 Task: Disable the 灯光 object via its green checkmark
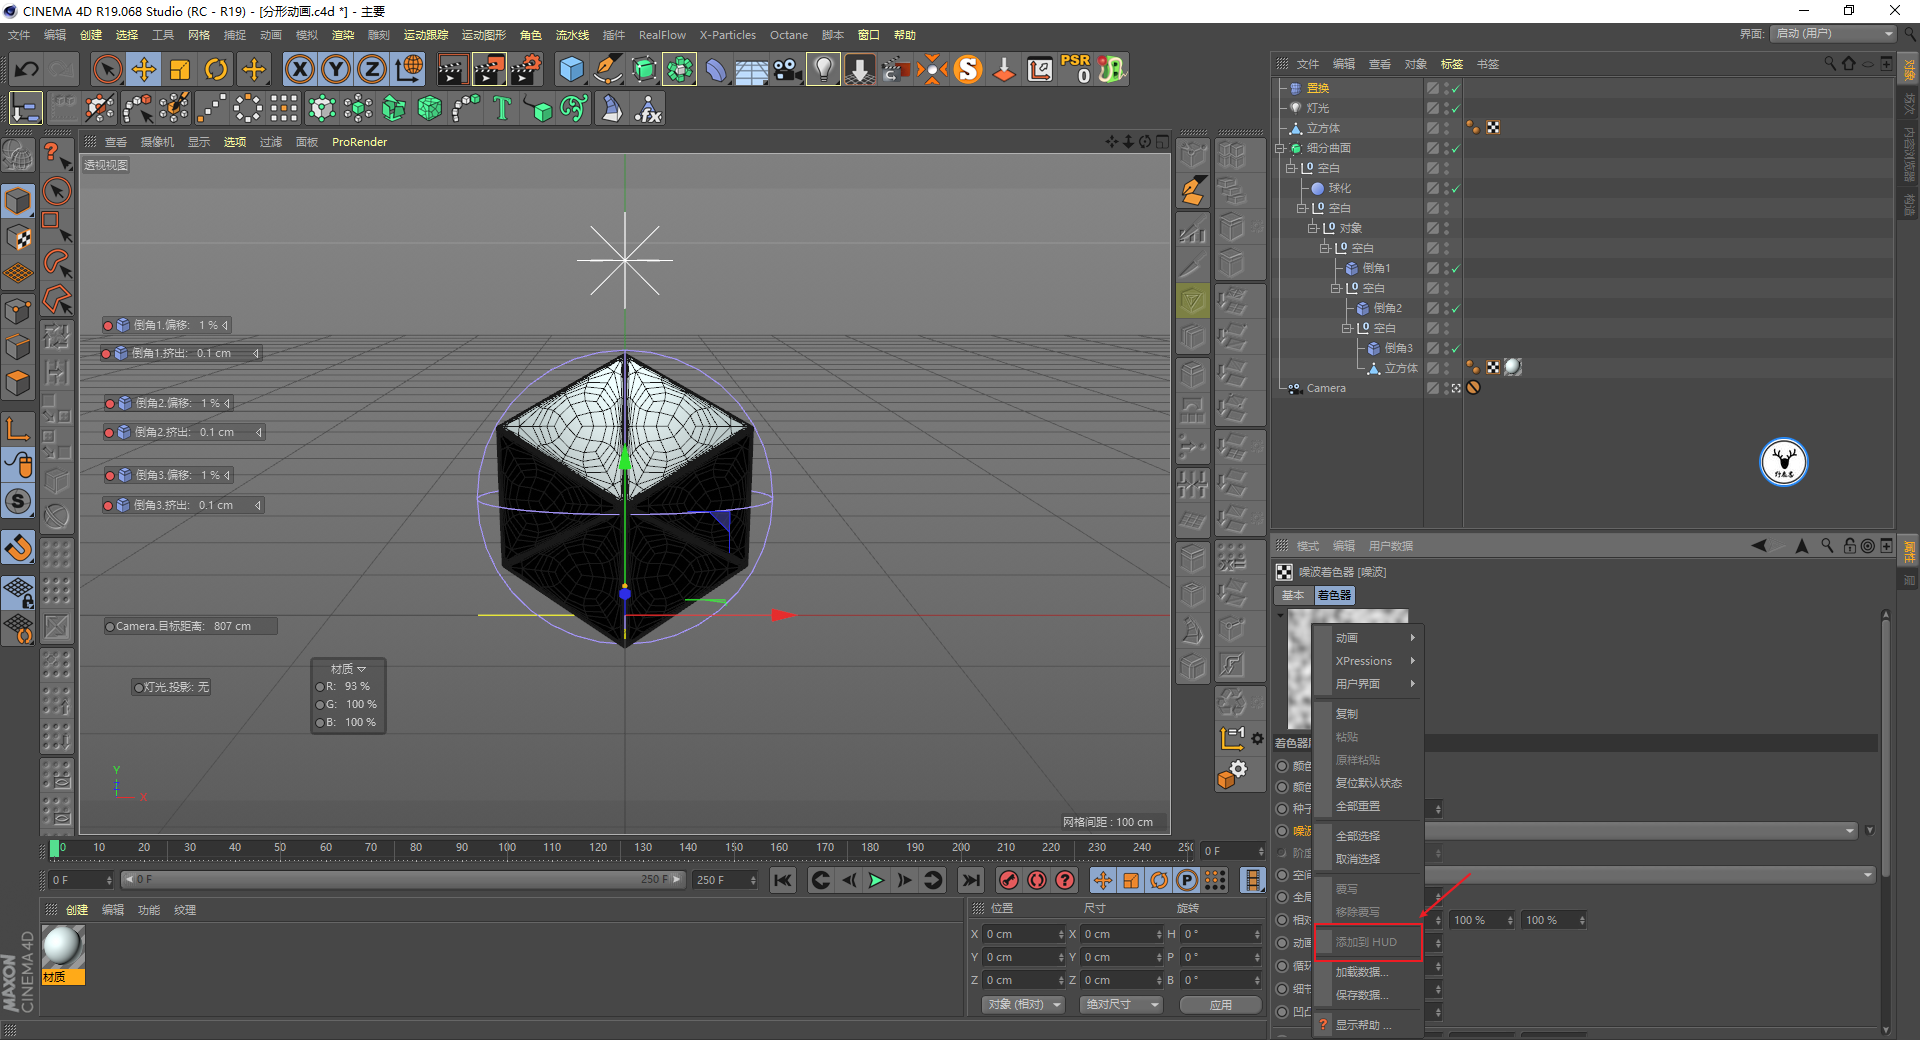[x=1455, y=108]
